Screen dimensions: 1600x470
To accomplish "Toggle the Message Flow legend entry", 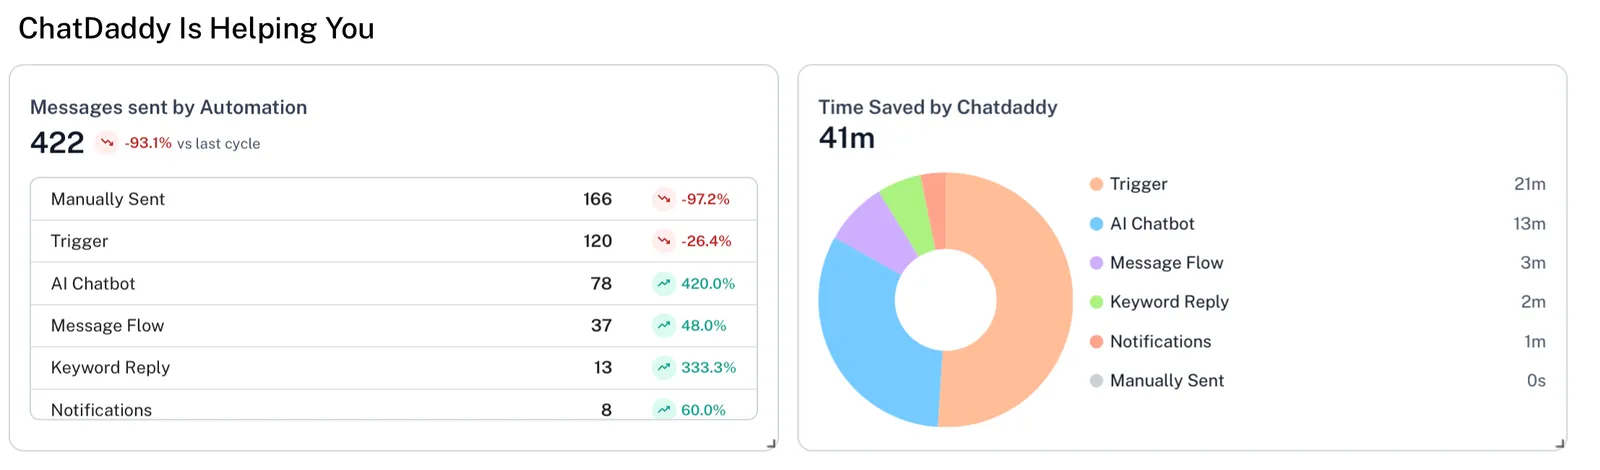I will pos(1166,263).
